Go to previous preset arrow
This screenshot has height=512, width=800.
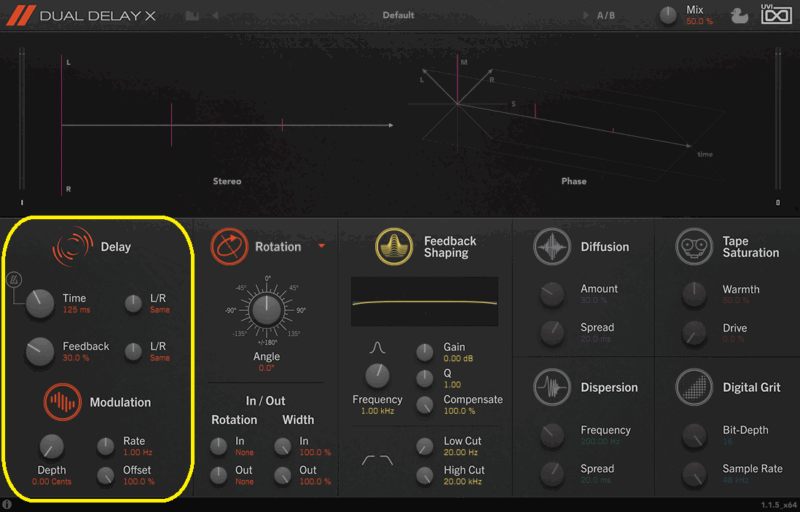coord(215,15)
